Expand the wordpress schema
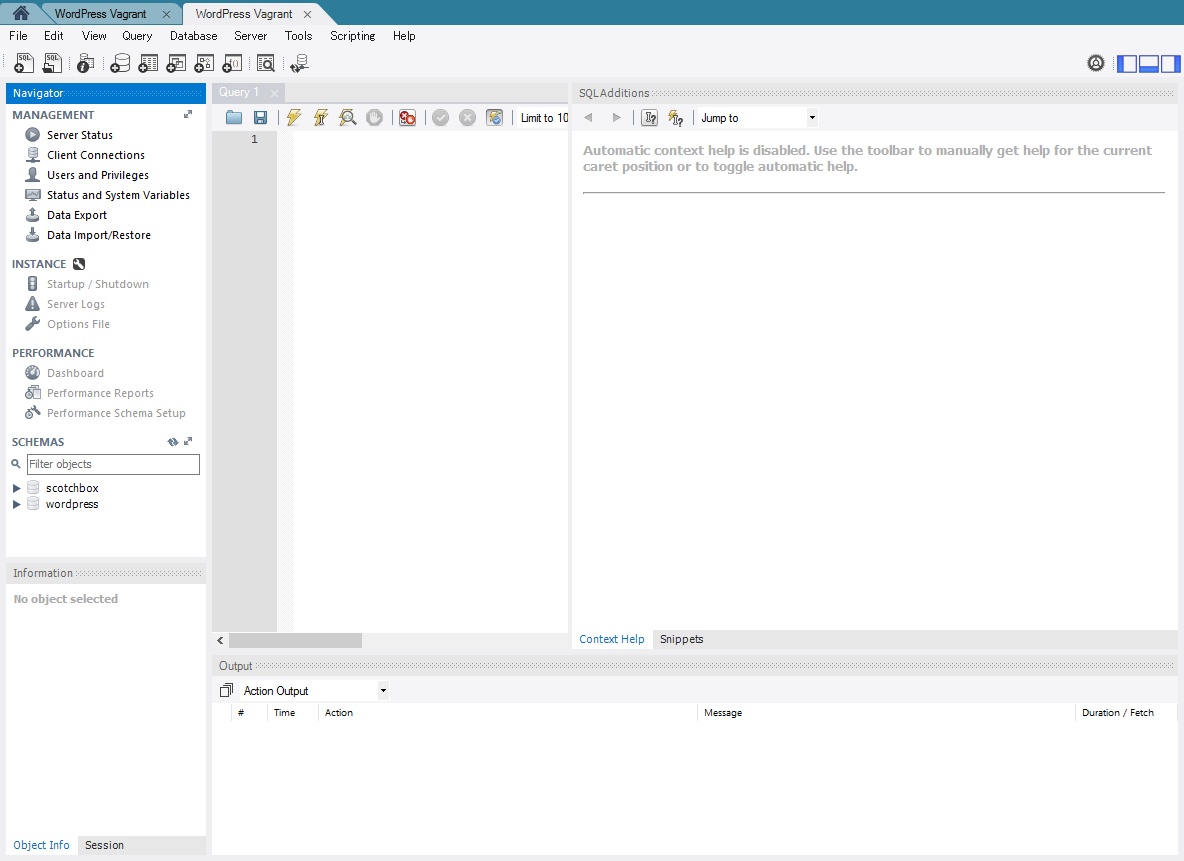This screenshot has width=1184, height=861. [17, 505]
